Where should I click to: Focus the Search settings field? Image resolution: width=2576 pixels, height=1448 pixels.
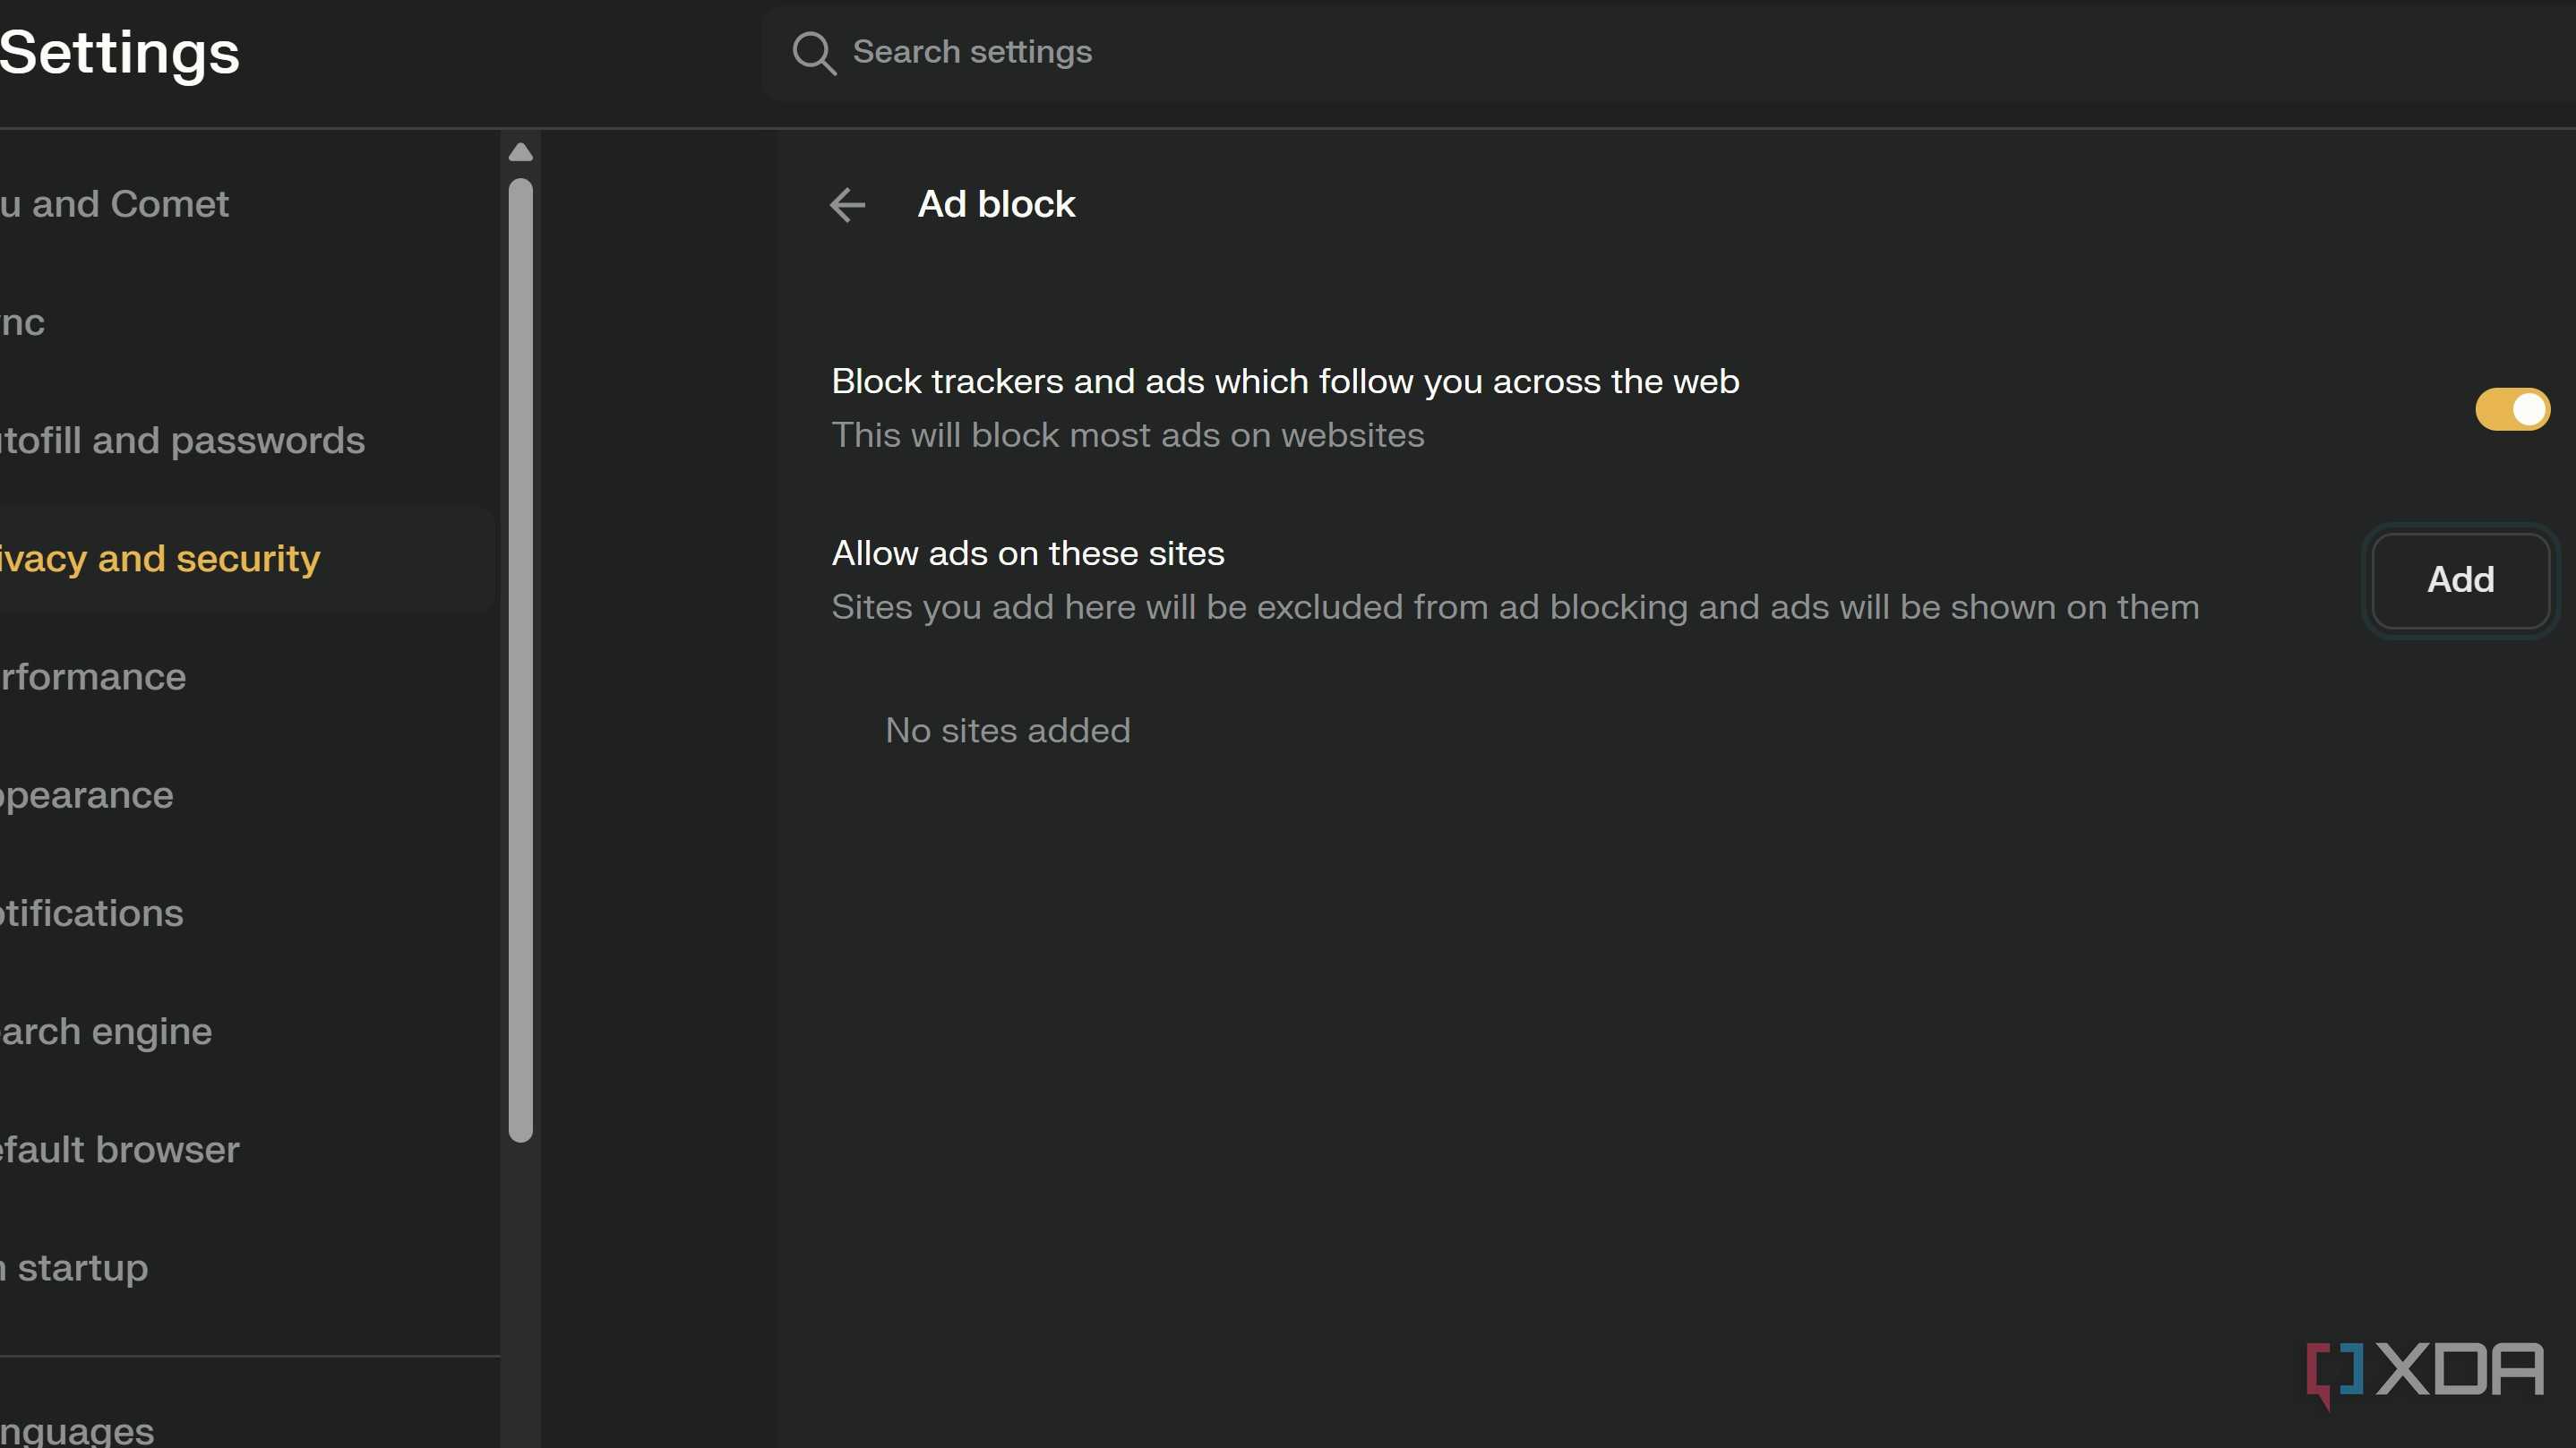[1670, 52]
